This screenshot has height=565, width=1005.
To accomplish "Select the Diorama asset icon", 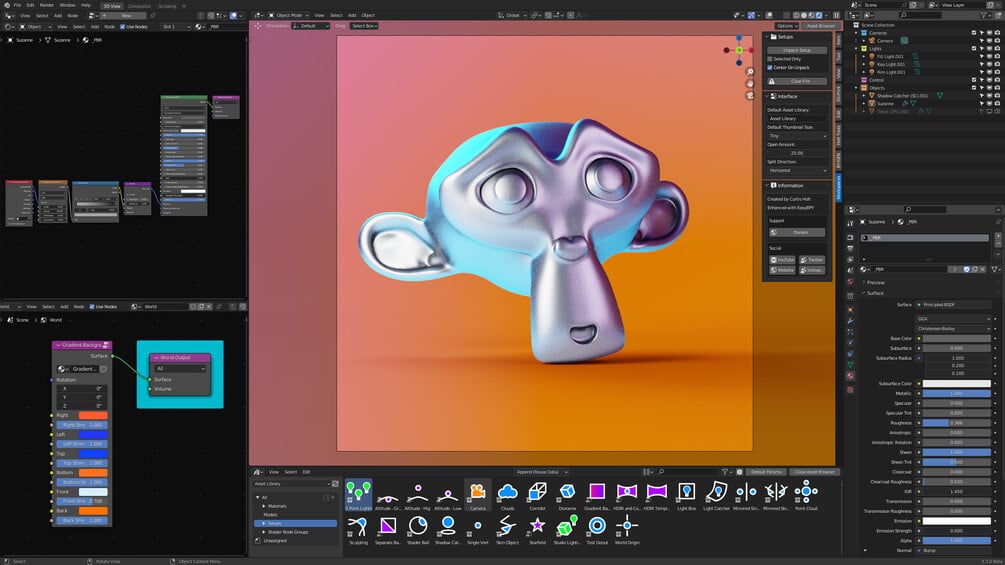I will (x=567, y=494).
